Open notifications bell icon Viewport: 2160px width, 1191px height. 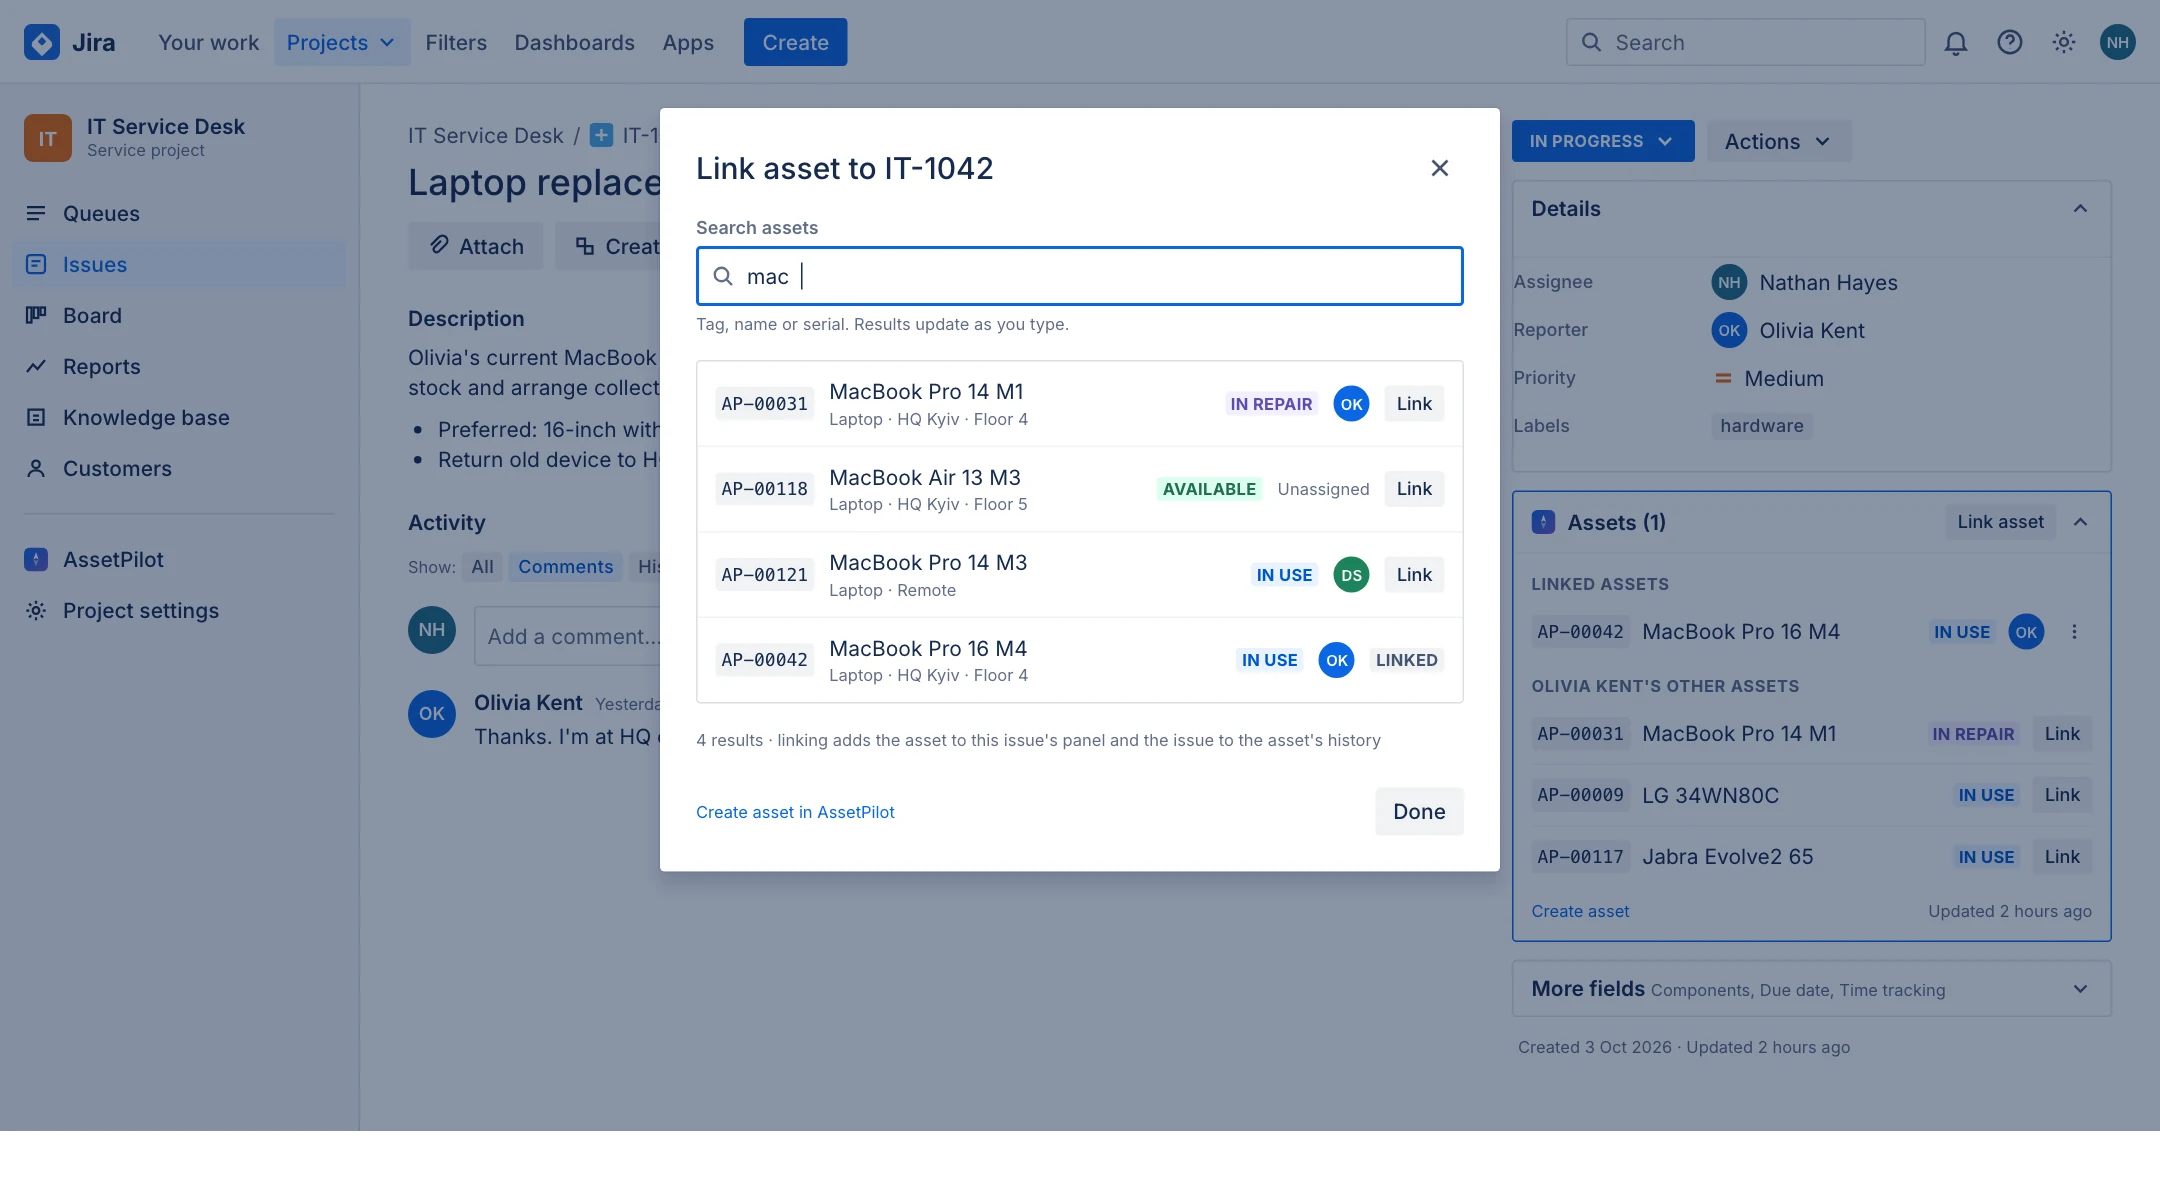[1956, 42]
